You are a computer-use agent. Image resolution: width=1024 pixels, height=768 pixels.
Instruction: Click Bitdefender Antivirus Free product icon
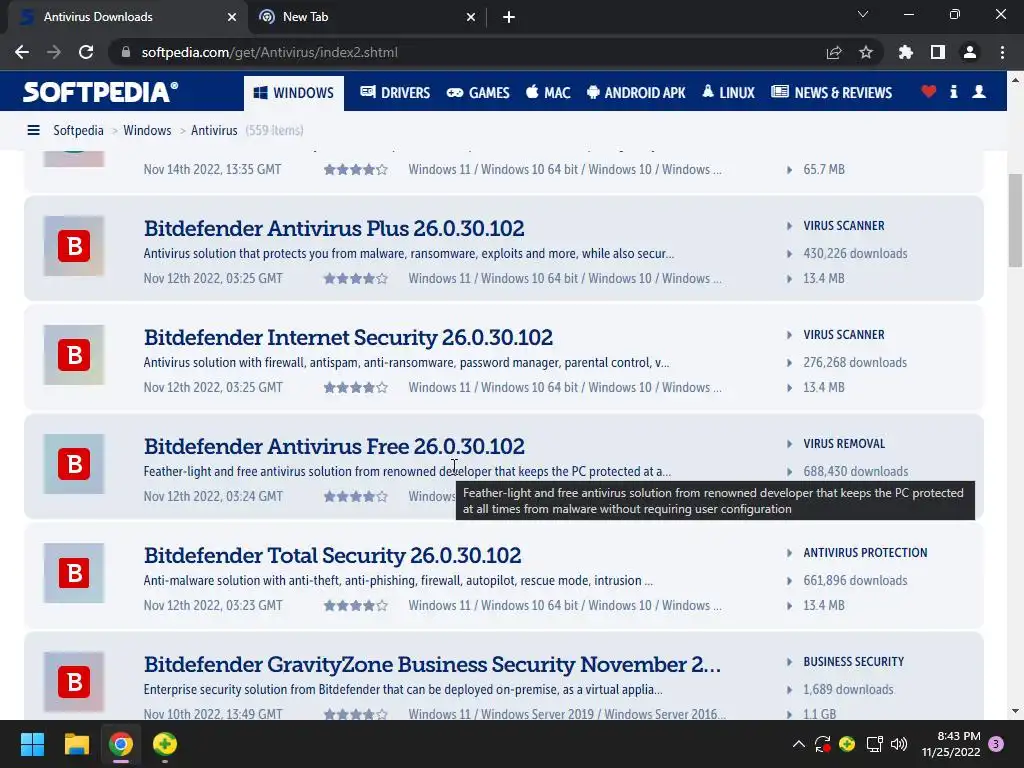click(74, 464)
